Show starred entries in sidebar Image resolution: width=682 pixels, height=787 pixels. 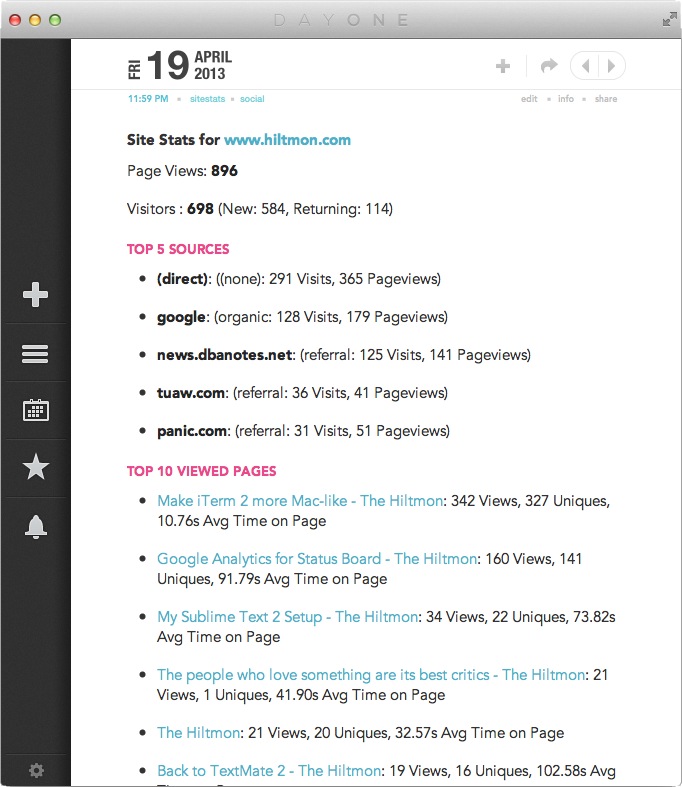[x=36, y=467]
